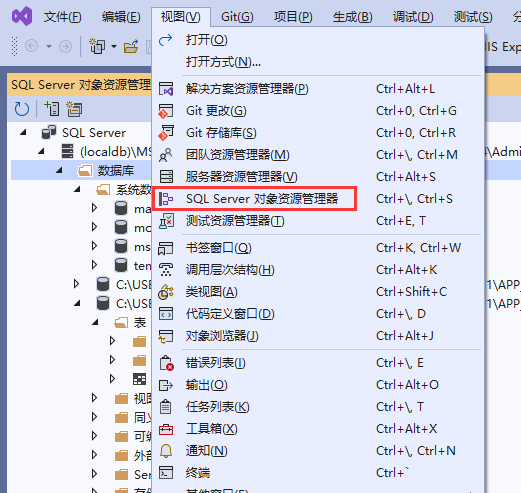
Task: Click the navigate backward arrow icon
Action: [32, 46]
